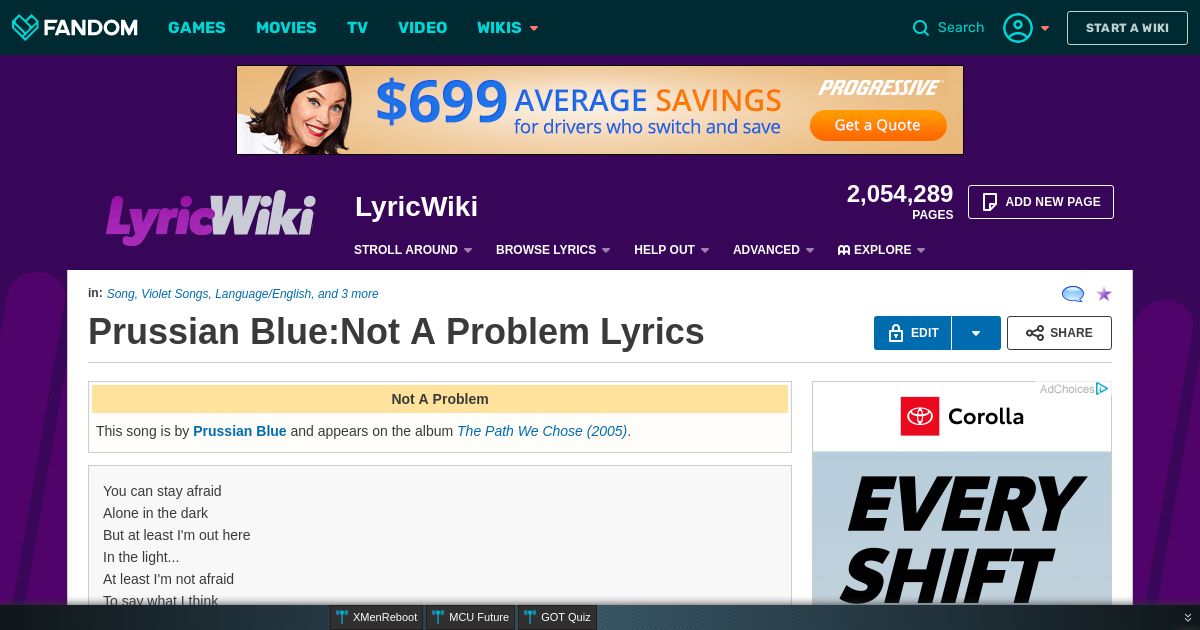Go to GAMES section

coord(197,28)
